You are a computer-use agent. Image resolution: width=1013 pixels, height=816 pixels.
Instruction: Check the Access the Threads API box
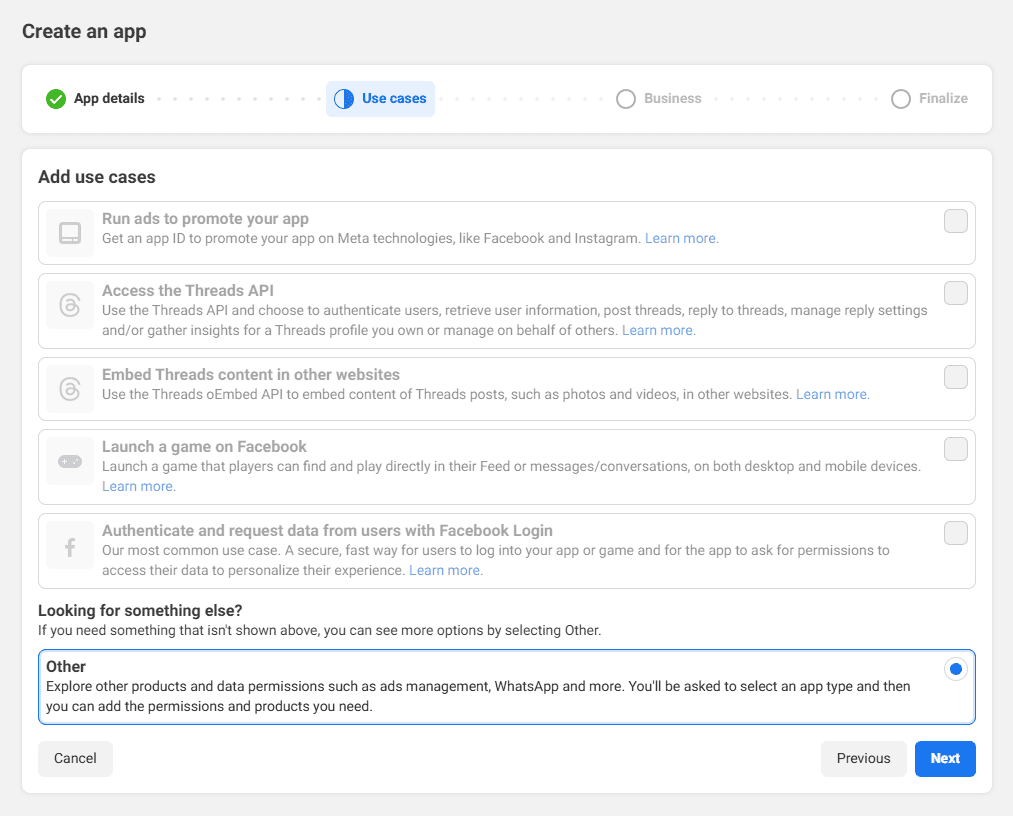[956, 293]
